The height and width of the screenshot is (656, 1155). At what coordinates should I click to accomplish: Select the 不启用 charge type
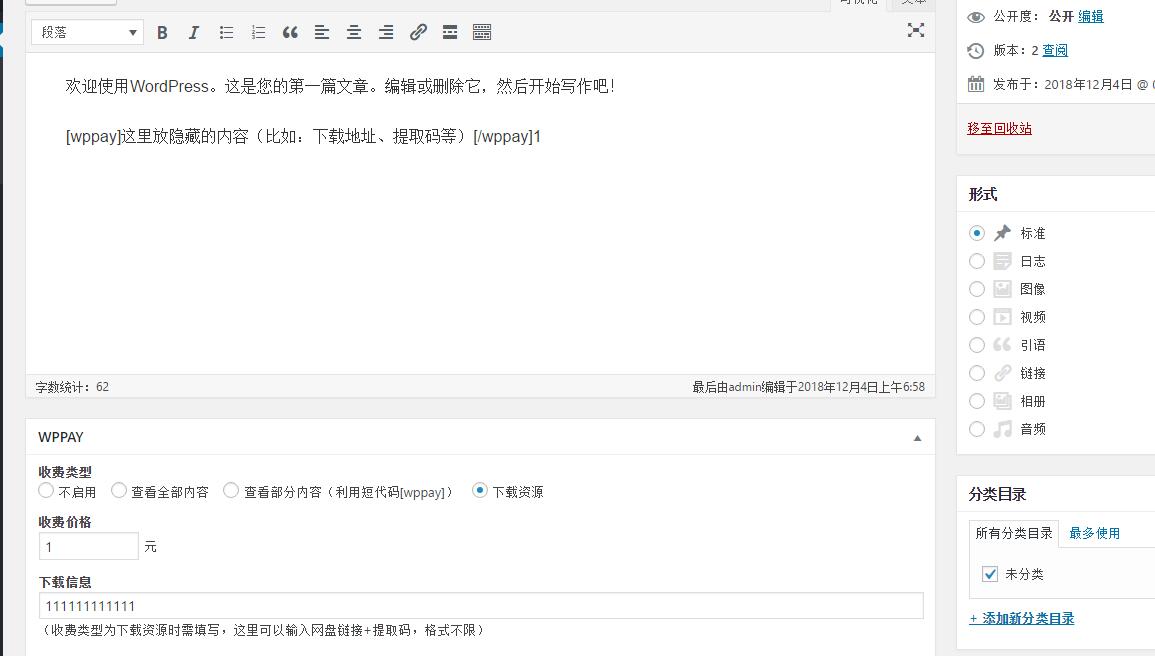(x=46, y=490)
